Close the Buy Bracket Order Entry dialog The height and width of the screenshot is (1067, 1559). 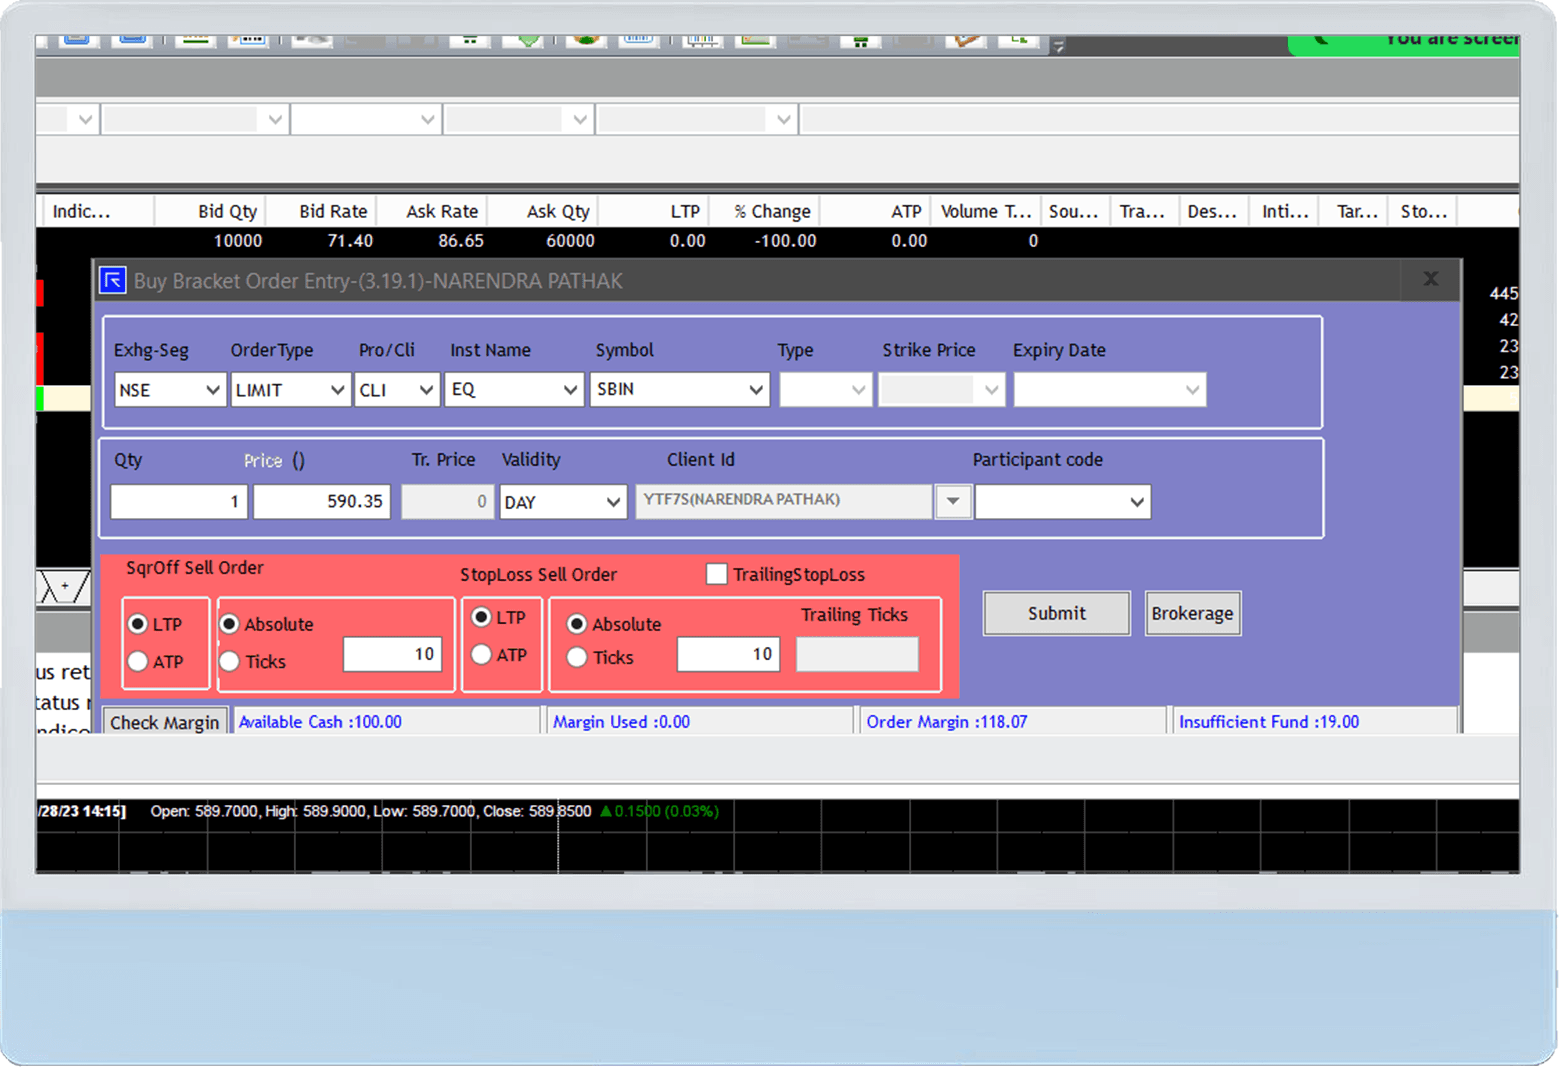tap(1430, 280)
